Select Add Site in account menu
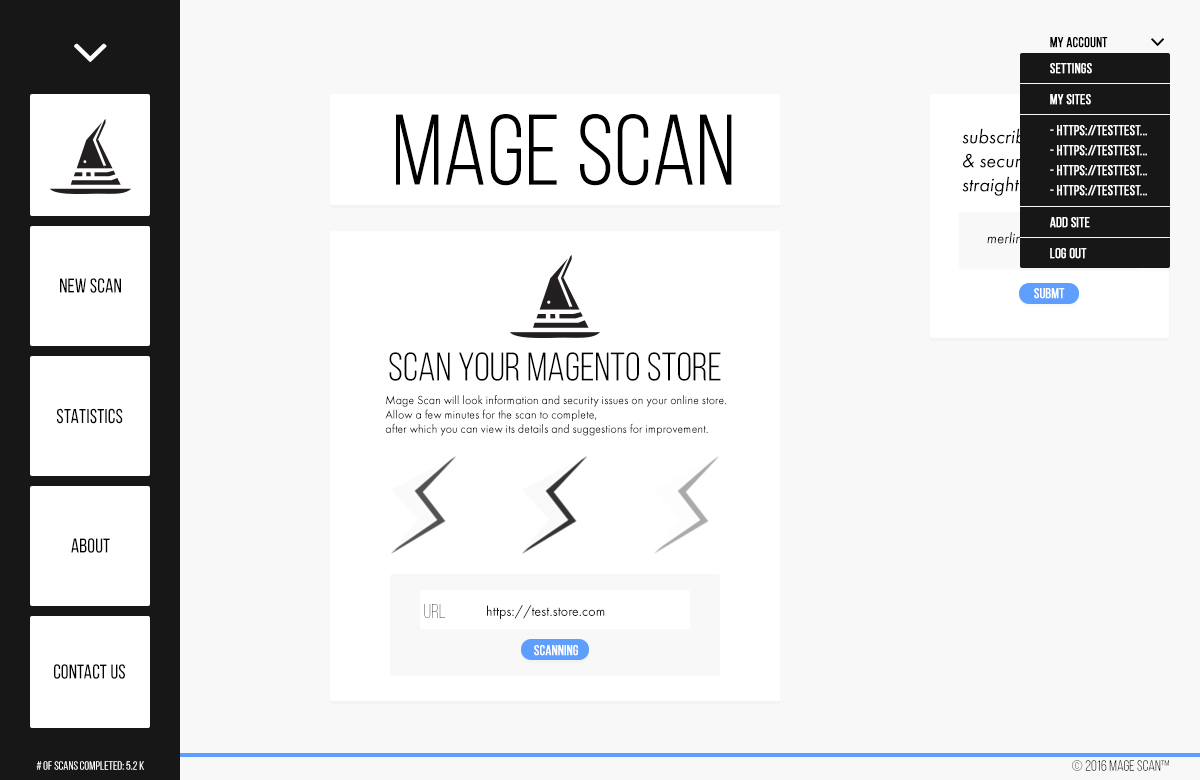This screenshot has height=780, width=1200. coord(1095,222)
